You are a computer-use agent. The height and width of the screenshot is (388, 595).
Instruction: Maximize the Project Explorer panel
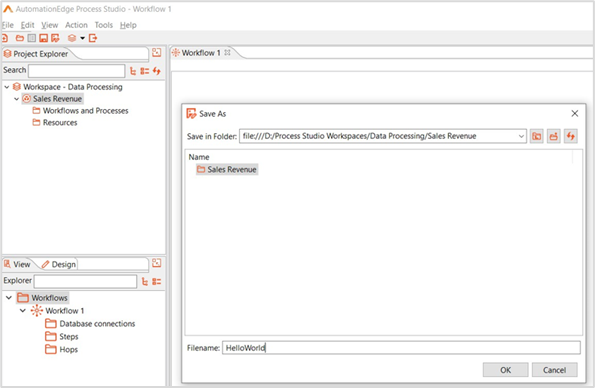point(156,53)
